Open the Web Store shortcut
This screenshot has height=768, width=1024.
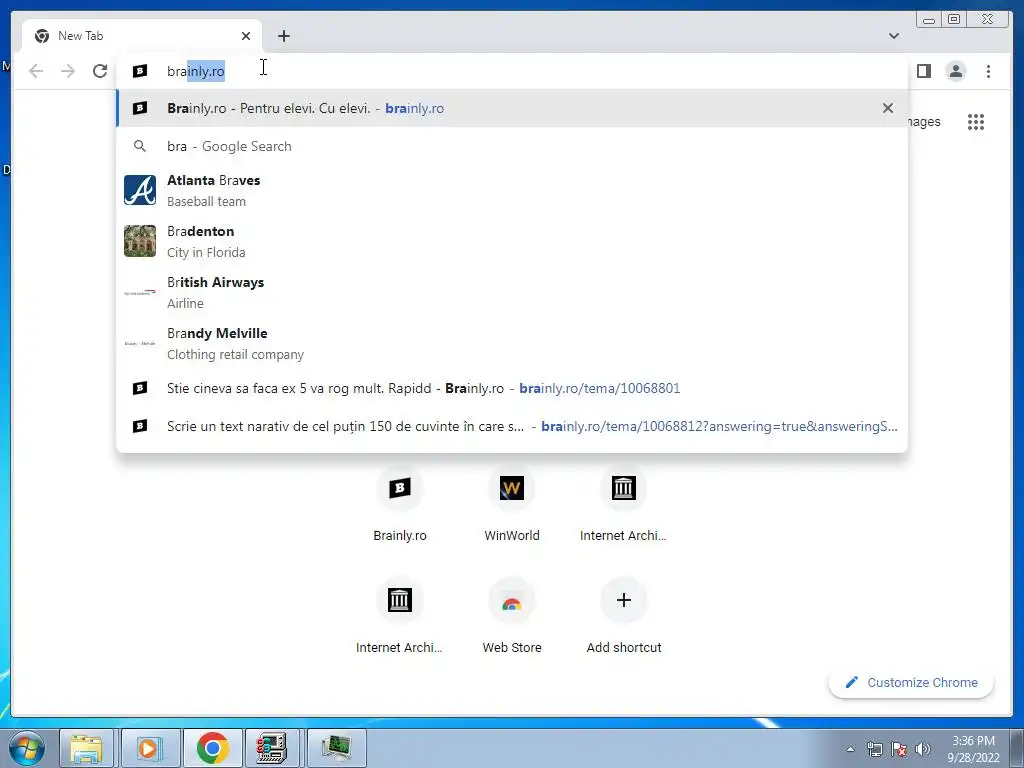tap(512, 617)
